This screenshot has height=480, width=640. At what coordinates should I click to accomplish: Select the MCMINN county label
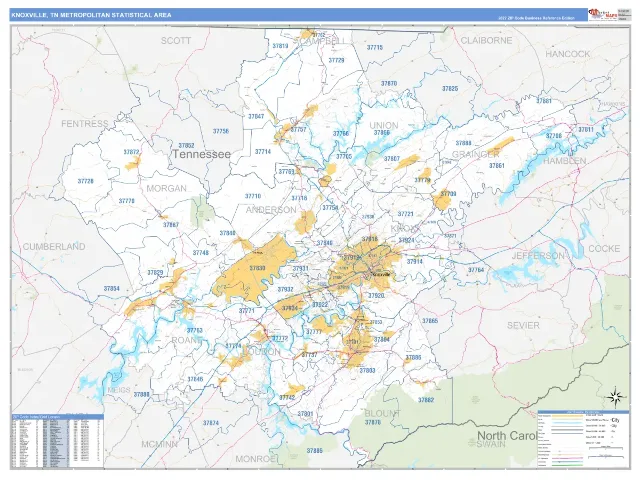[160, 444]
